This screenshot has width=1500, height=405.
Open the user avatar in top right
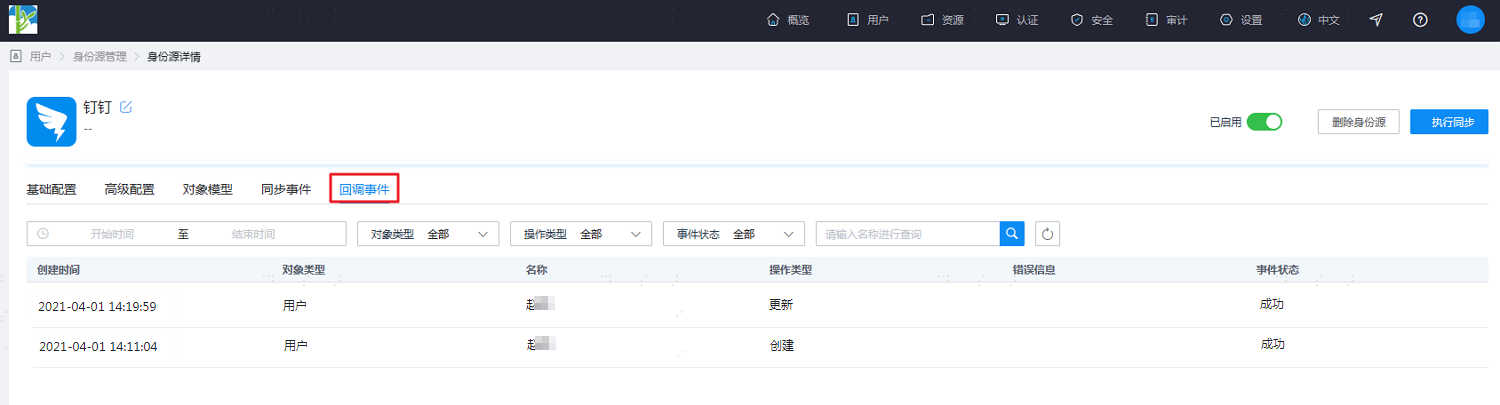1470,20
